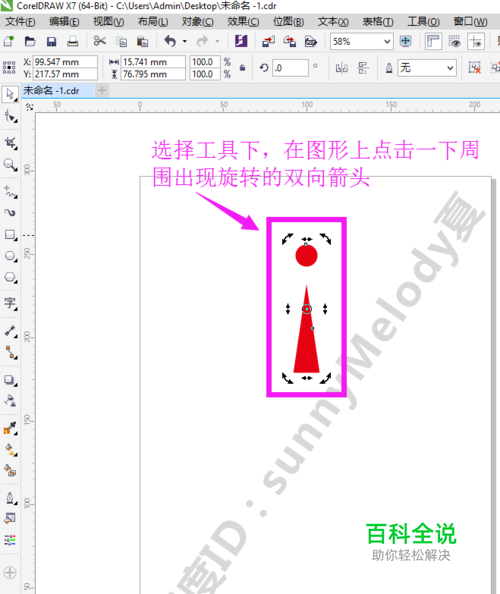Click the Y position field

pyautogui.click(x=65, y=74)
